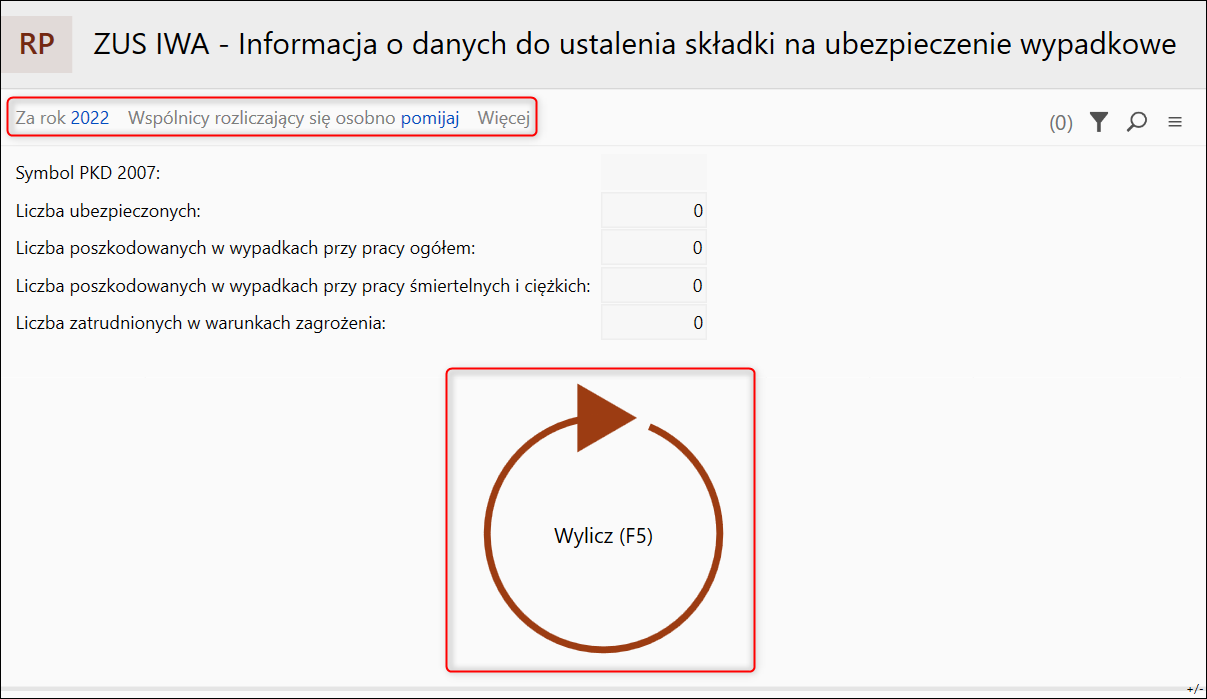Select the śmiertelnych i ciężkich value field

[654, 286]
